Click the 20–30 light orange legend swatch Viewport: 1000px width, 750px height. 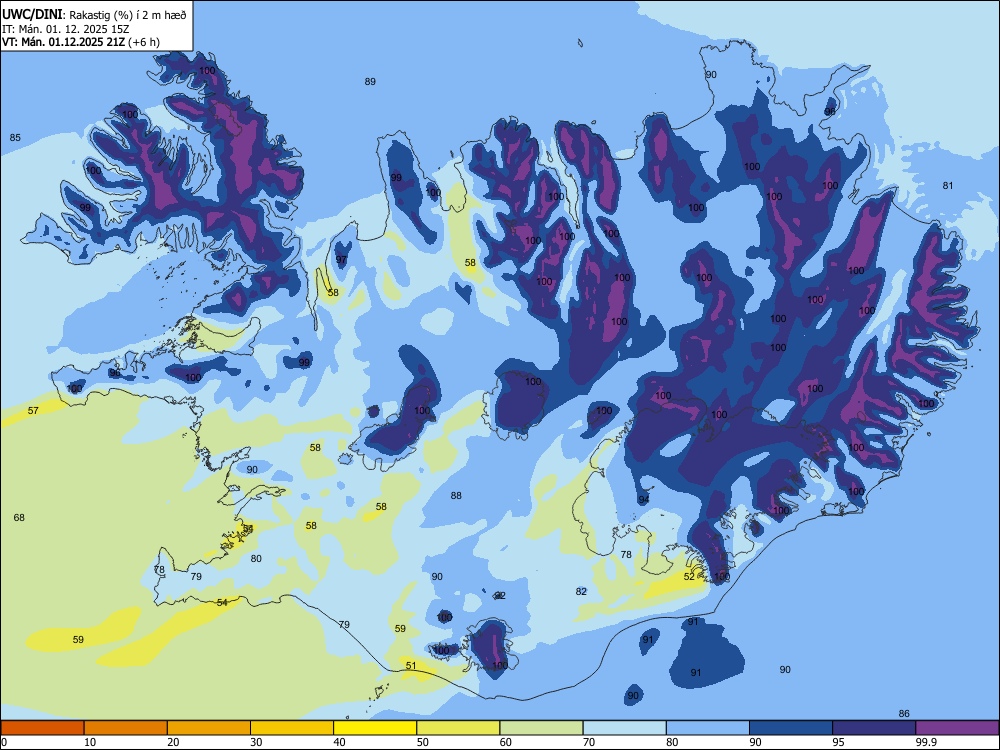click(x=209, y=728)
